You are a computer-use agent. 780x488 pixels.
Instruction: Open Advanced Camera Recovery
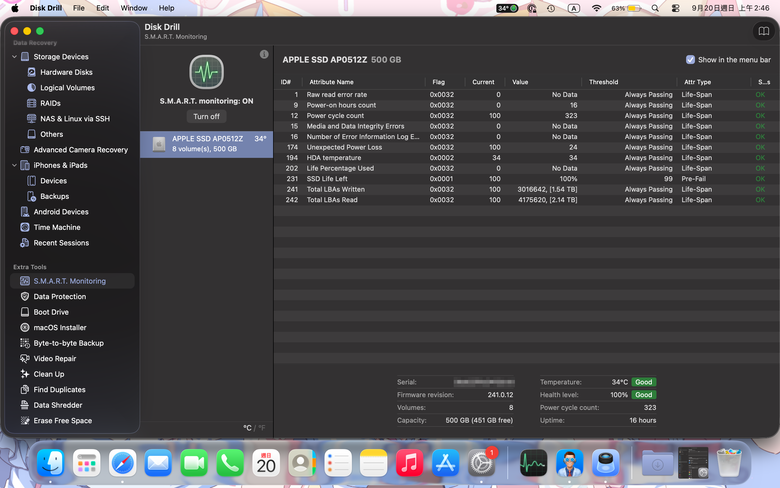point(80,150)
